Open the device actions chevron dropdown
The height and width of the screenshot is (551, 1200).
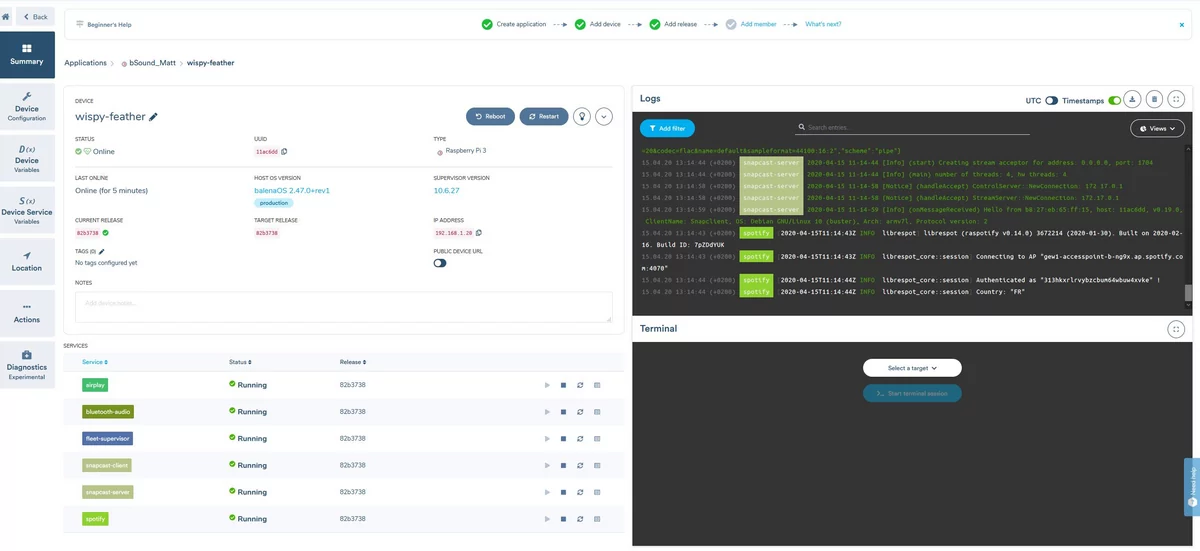click(604, 116)
